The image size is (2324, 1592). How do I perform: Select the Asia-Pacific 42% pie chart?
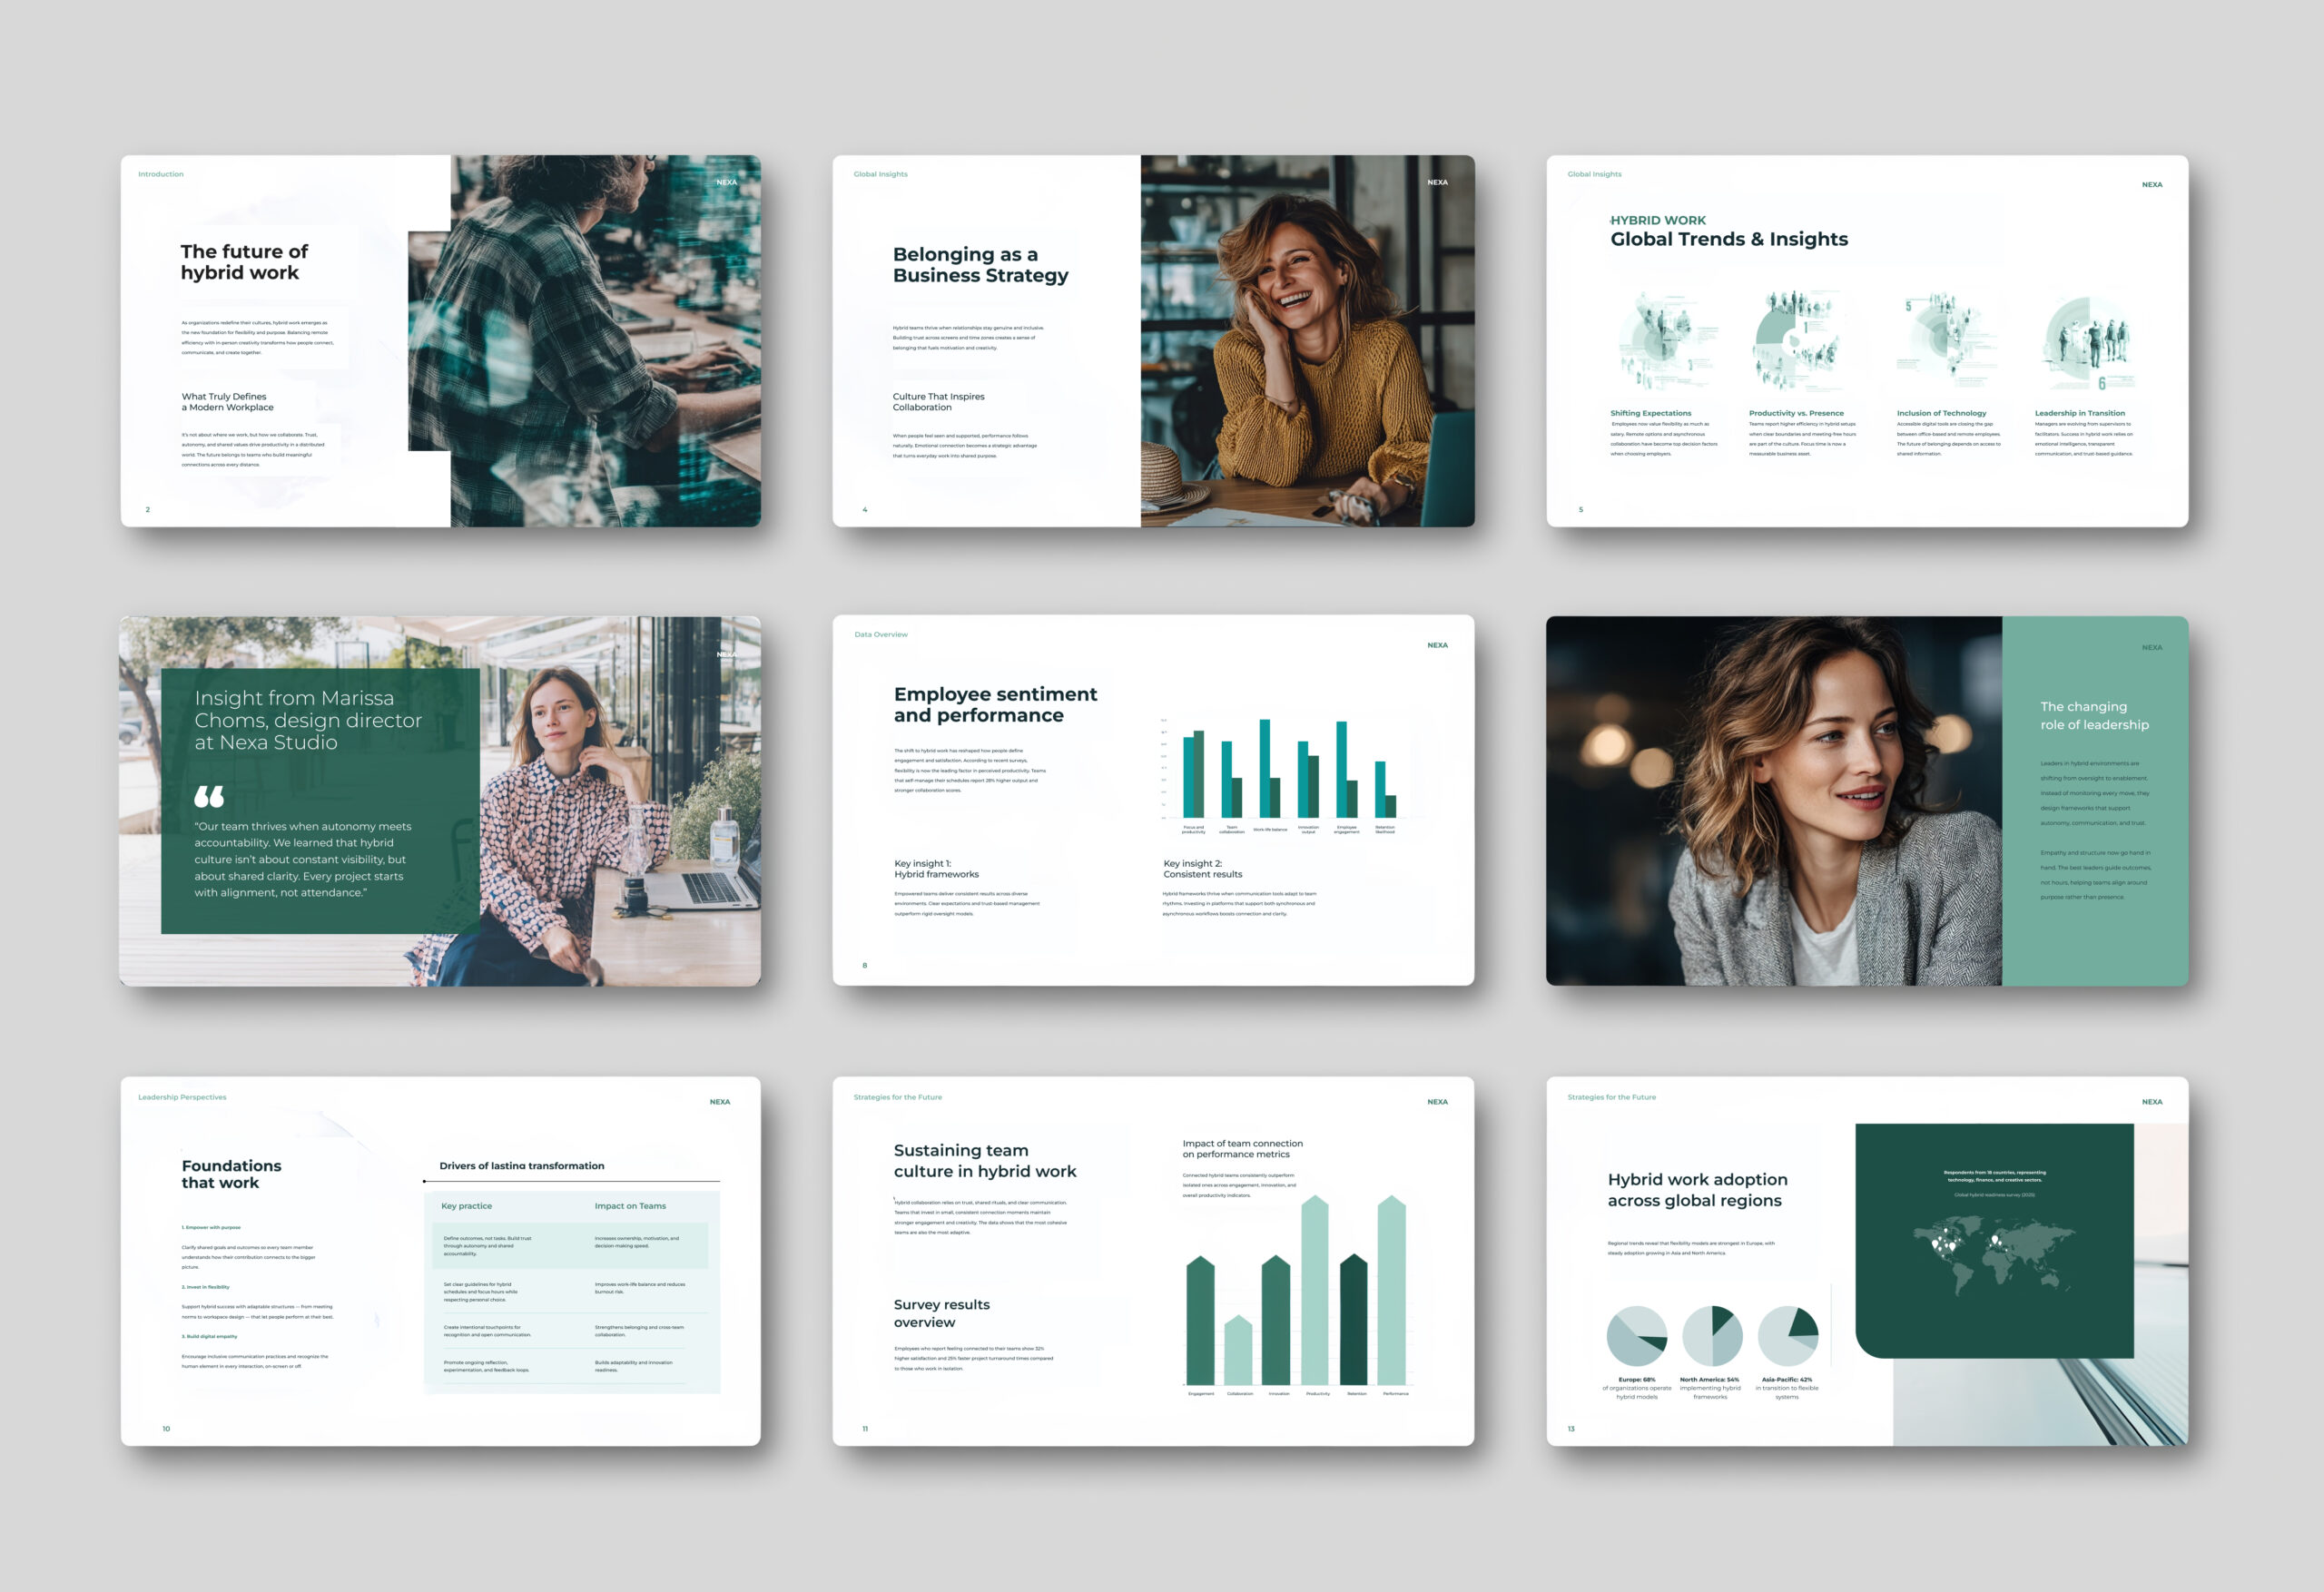click(1788, 1335)
